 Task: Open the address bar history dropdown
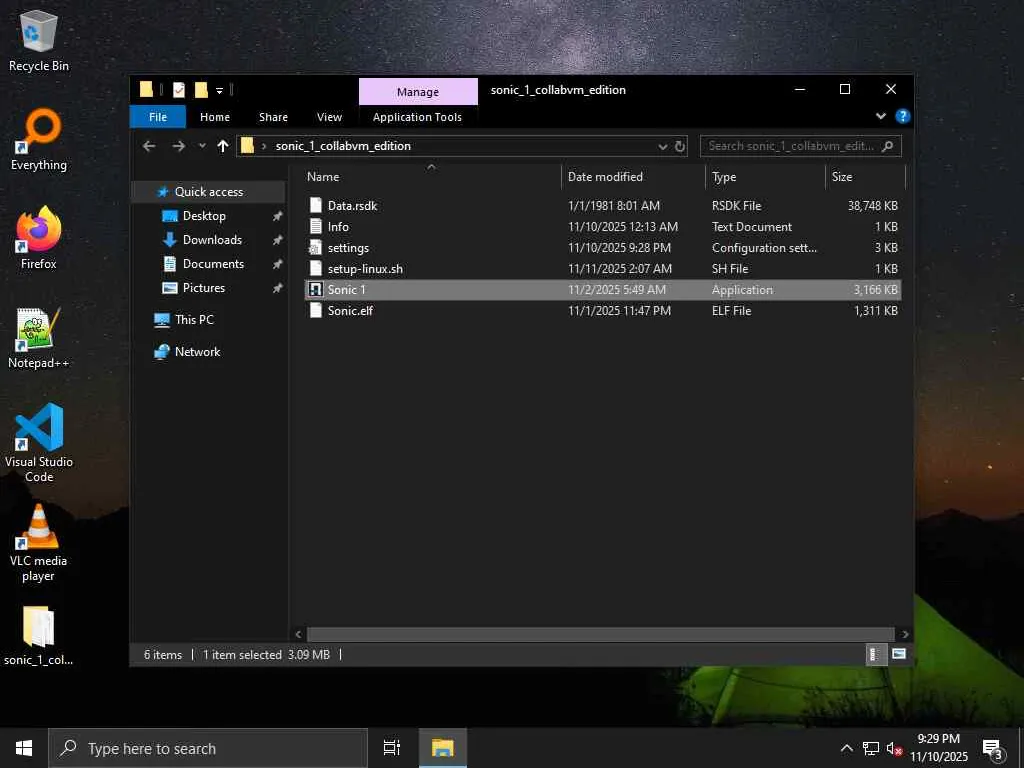(x=662, y=146)
